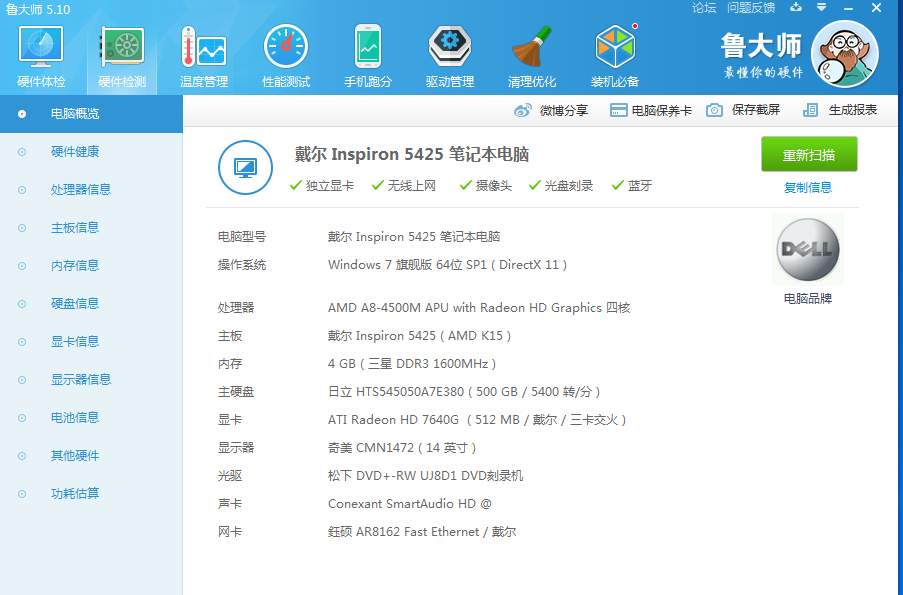Click the 鲁大师 mascot avatar
The image size is (903, 595).
[x=844, y=54]
